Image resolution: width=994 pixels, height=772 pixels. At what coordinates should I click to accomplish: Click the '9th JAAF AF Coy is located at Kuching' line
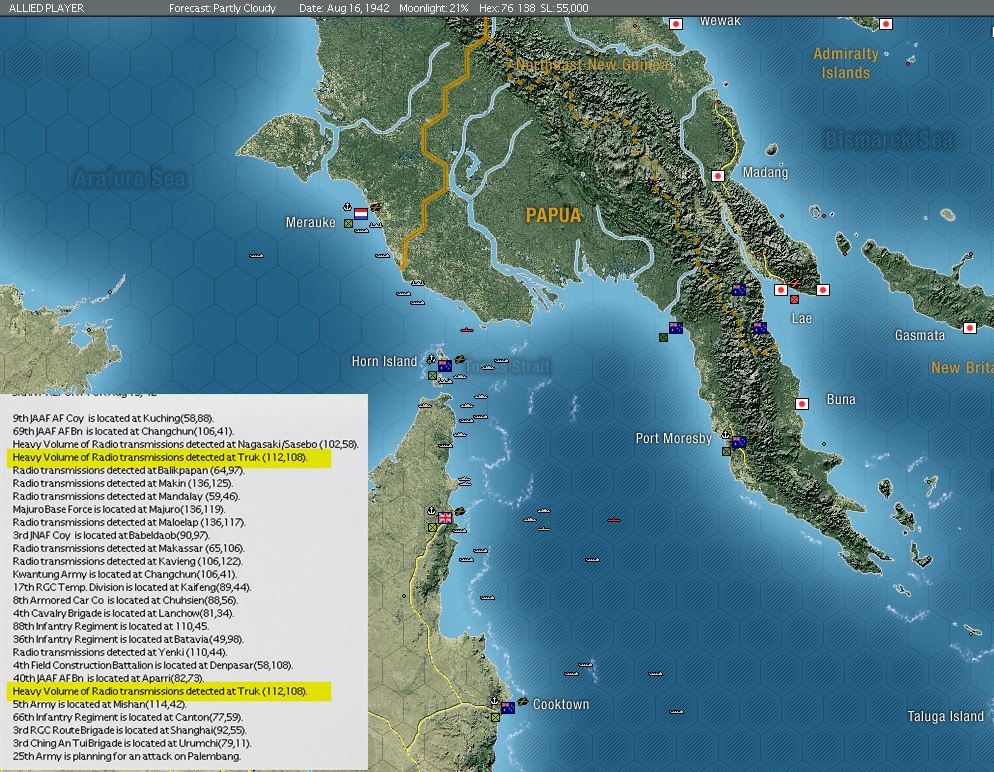pos(113,418)
